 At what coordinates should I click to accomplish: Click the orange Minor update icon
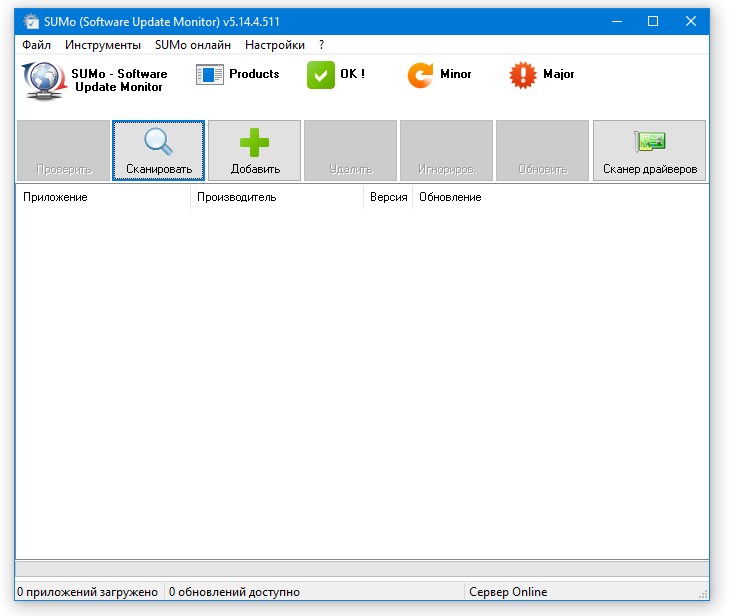(x=420, y=75)
